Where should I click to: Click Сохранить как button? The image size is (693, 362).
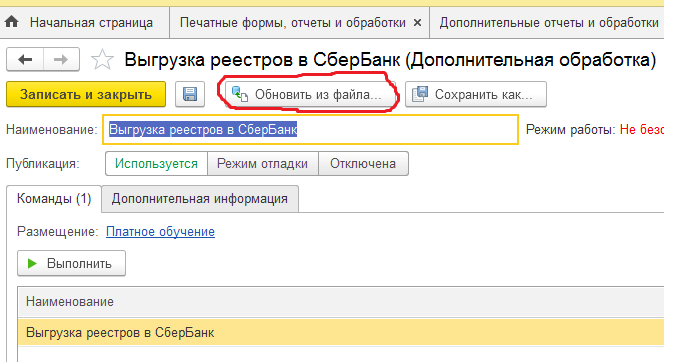tap(476, 94)
